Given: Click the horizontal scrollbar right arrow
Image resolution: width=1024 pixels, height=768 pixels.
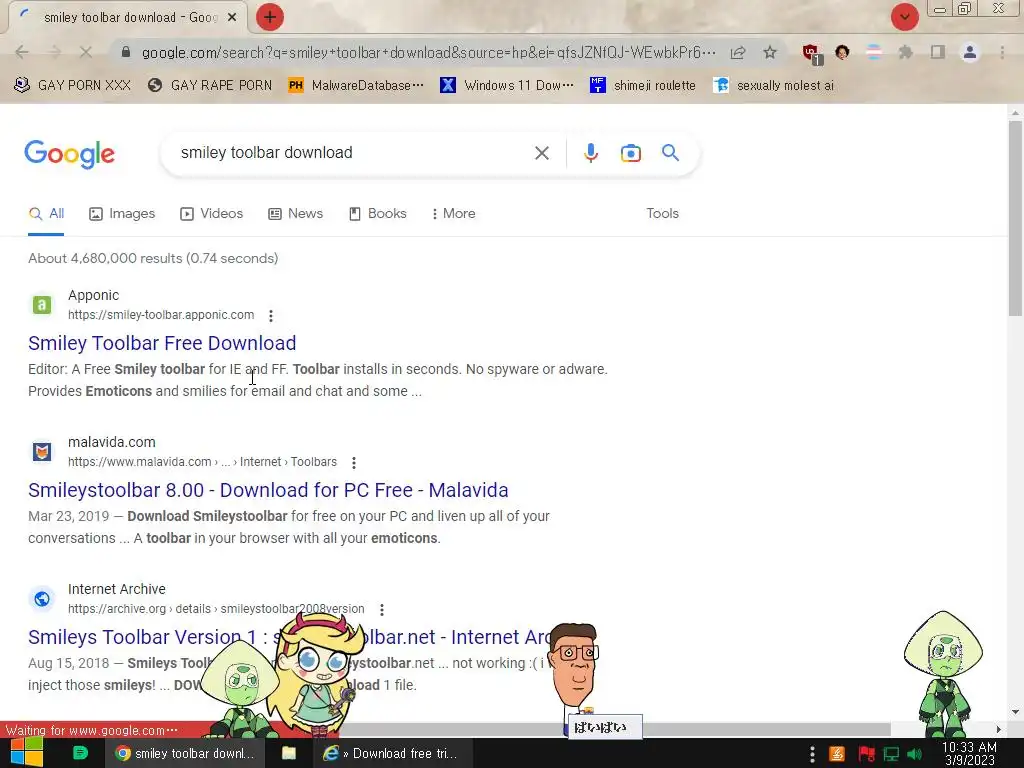Looking at the screenshot, I should (x=999, y=729).
